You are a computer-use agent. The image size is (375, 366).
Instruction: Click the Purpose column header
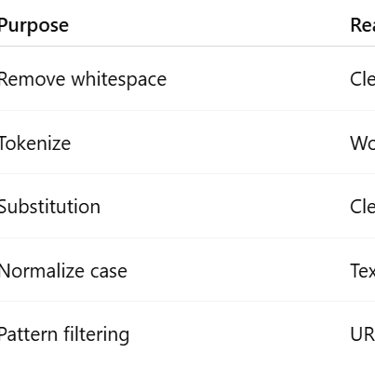click(x=34, y=26)
